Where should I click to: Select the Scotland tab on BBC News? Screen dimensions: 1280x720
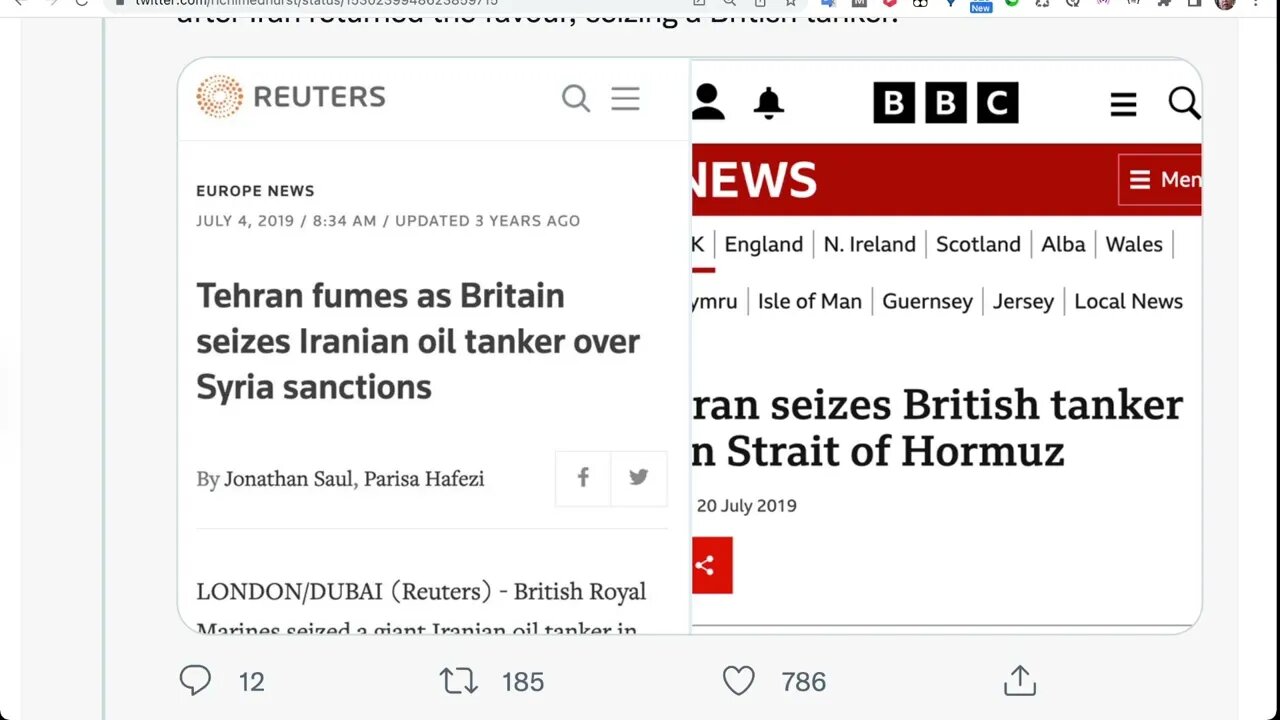click(978, 244)
